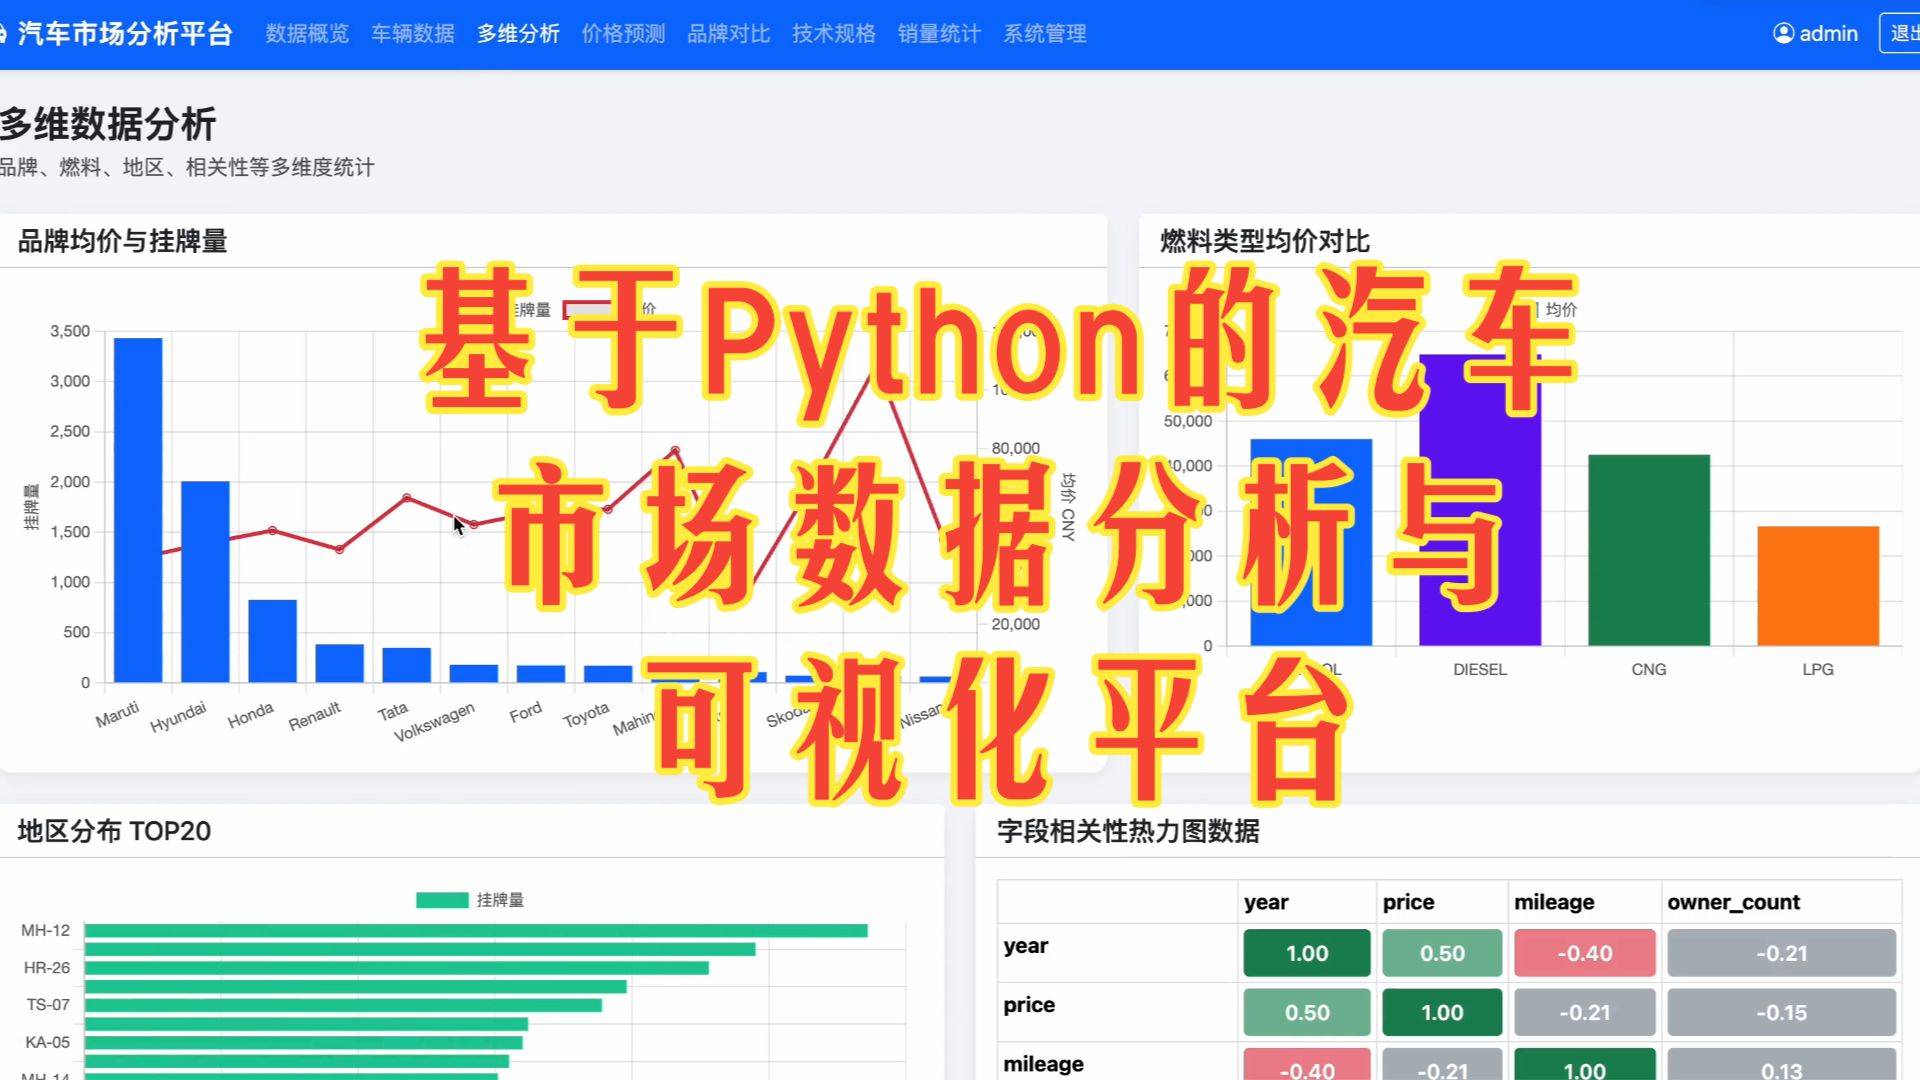Click year-owner_count -0.21 cell
This screenshot has height=1080, width=1920.
pyautogui.click(x=1782, y=953)
